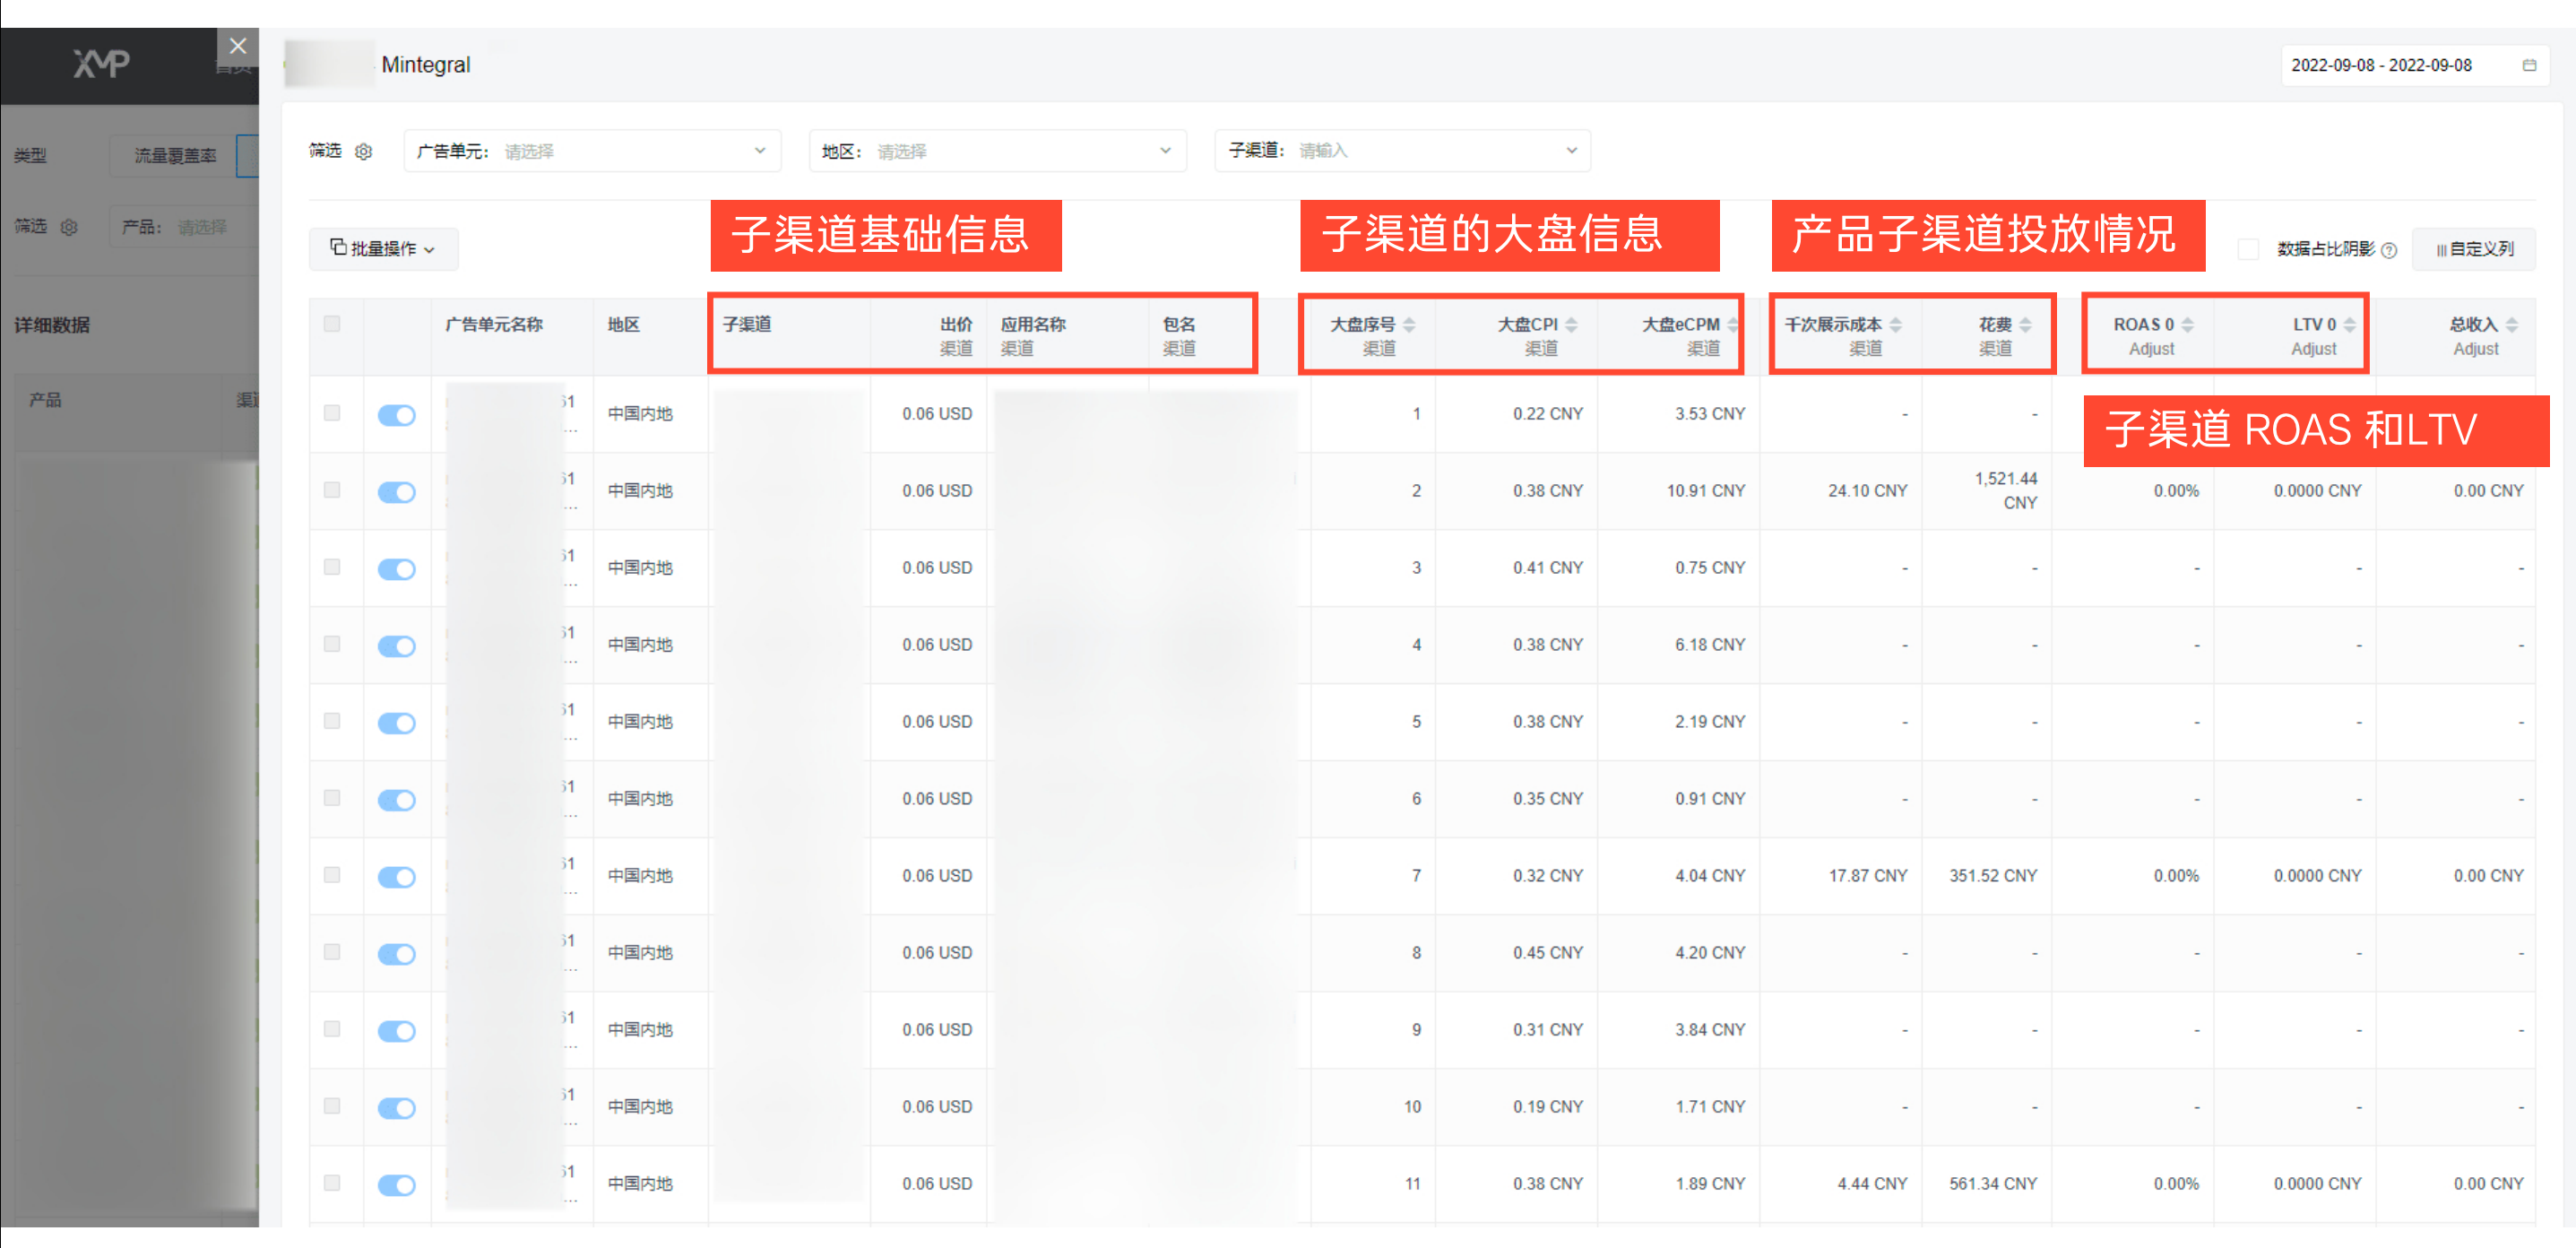Expand the 批量操作 dropdown menu
The height and width of the screenshot is (1248, 2576).
tap(430, 249)
